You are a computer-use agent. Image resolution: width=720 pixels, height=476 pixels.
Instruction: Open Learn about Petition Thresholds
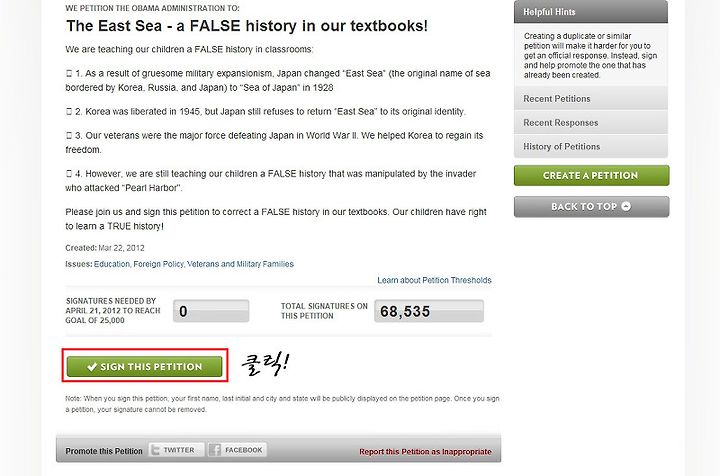[x=434, y=280]
